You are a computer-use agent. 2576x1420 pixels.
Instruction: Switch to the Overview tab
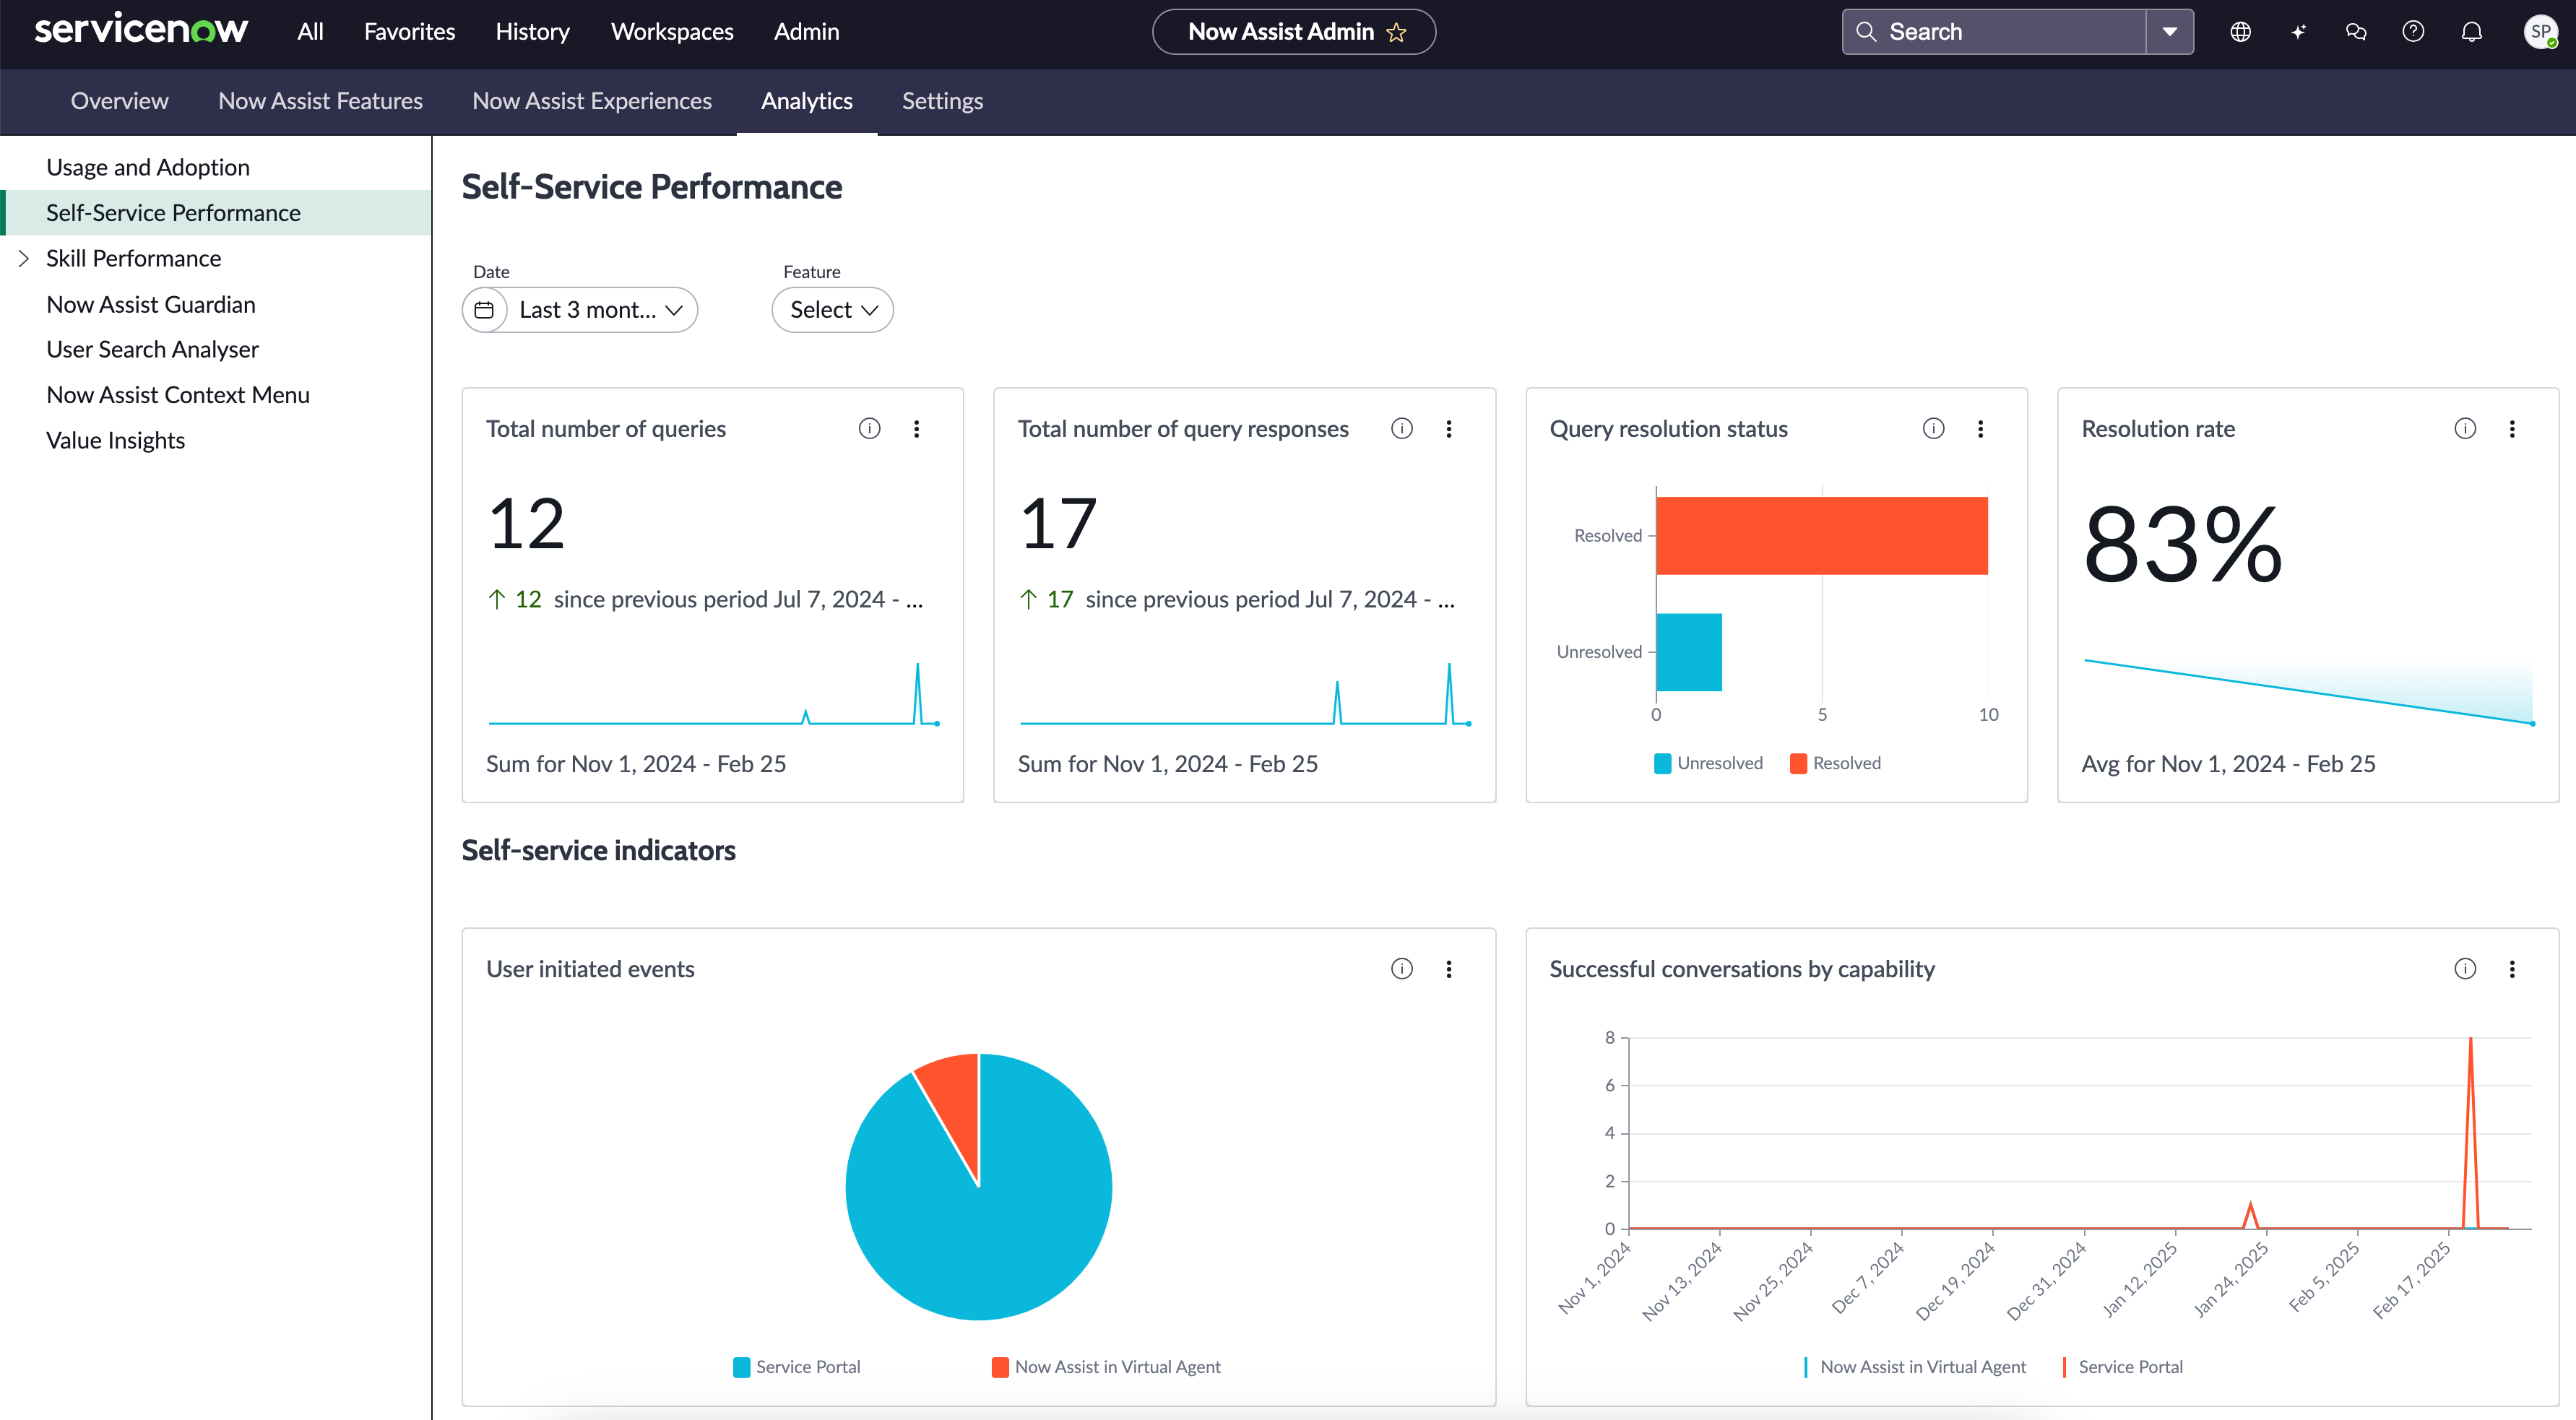(119, 101)
